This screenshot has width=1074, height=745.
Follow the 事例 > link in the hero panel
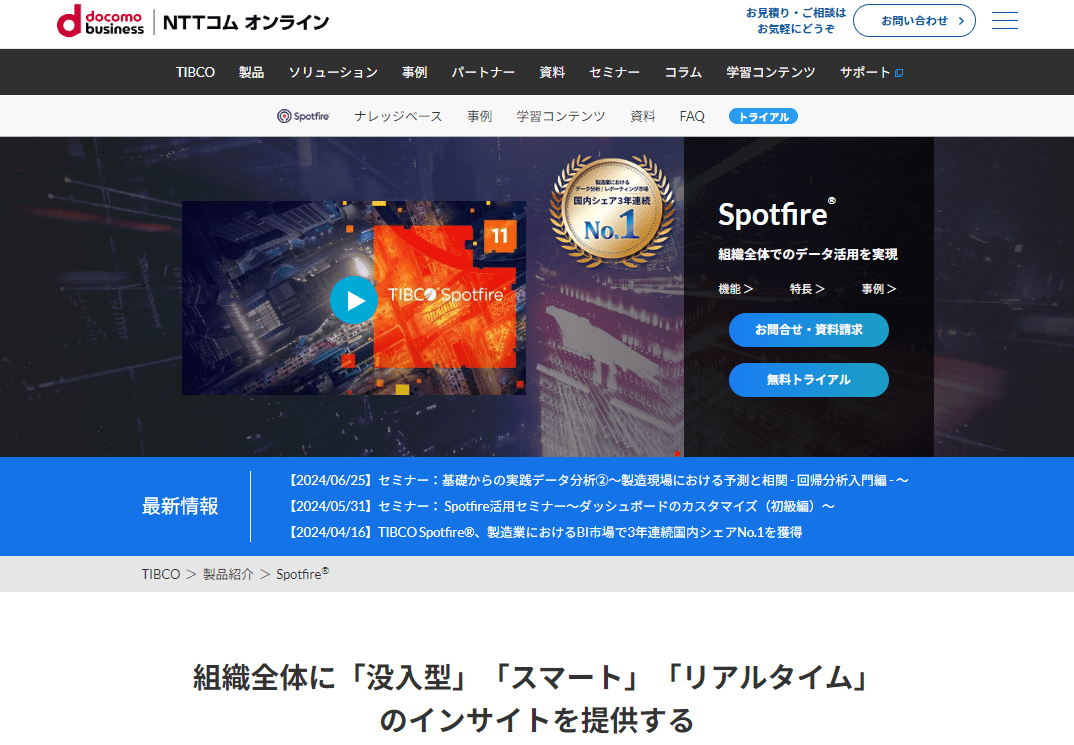[879, 289]
